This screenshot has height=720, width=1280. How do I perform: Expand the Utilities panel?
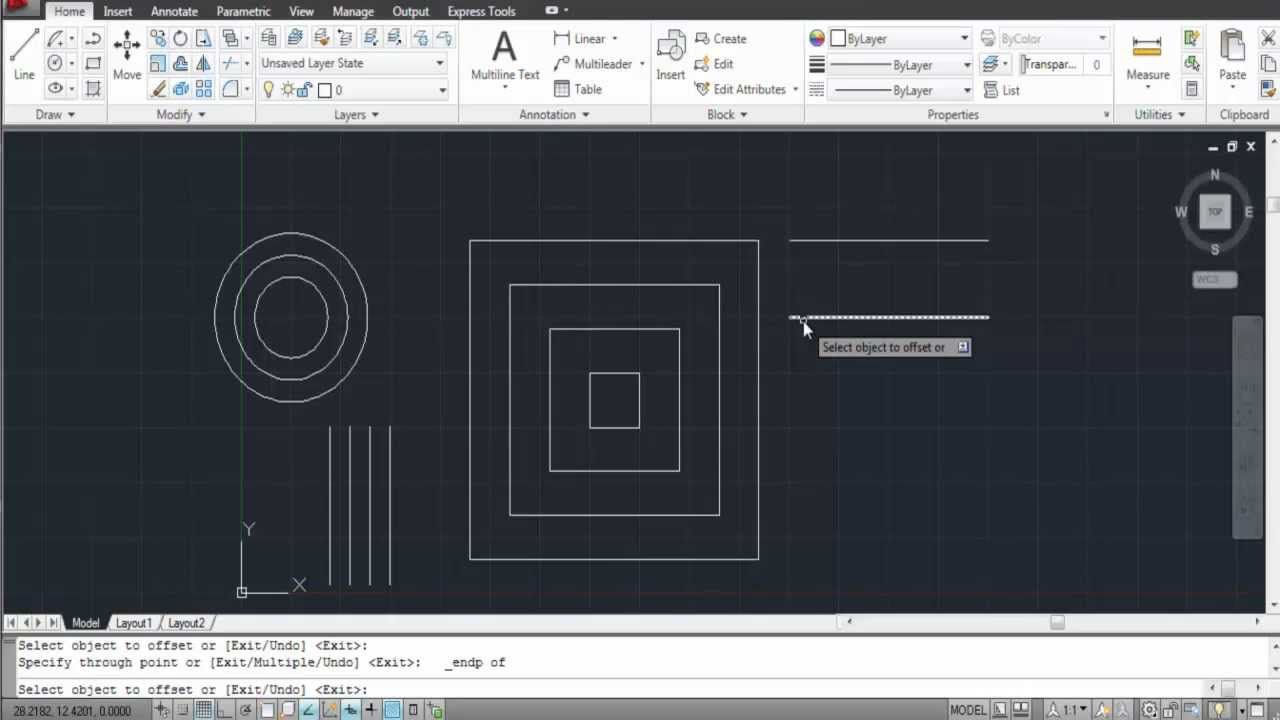1159,114
